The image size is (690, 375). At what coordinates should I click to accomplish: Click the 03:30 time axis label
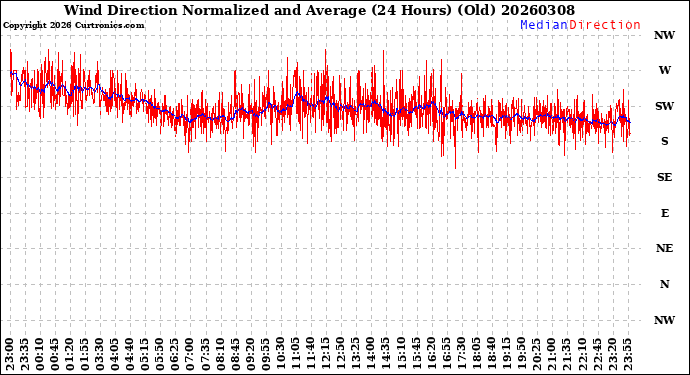[100, 355]
